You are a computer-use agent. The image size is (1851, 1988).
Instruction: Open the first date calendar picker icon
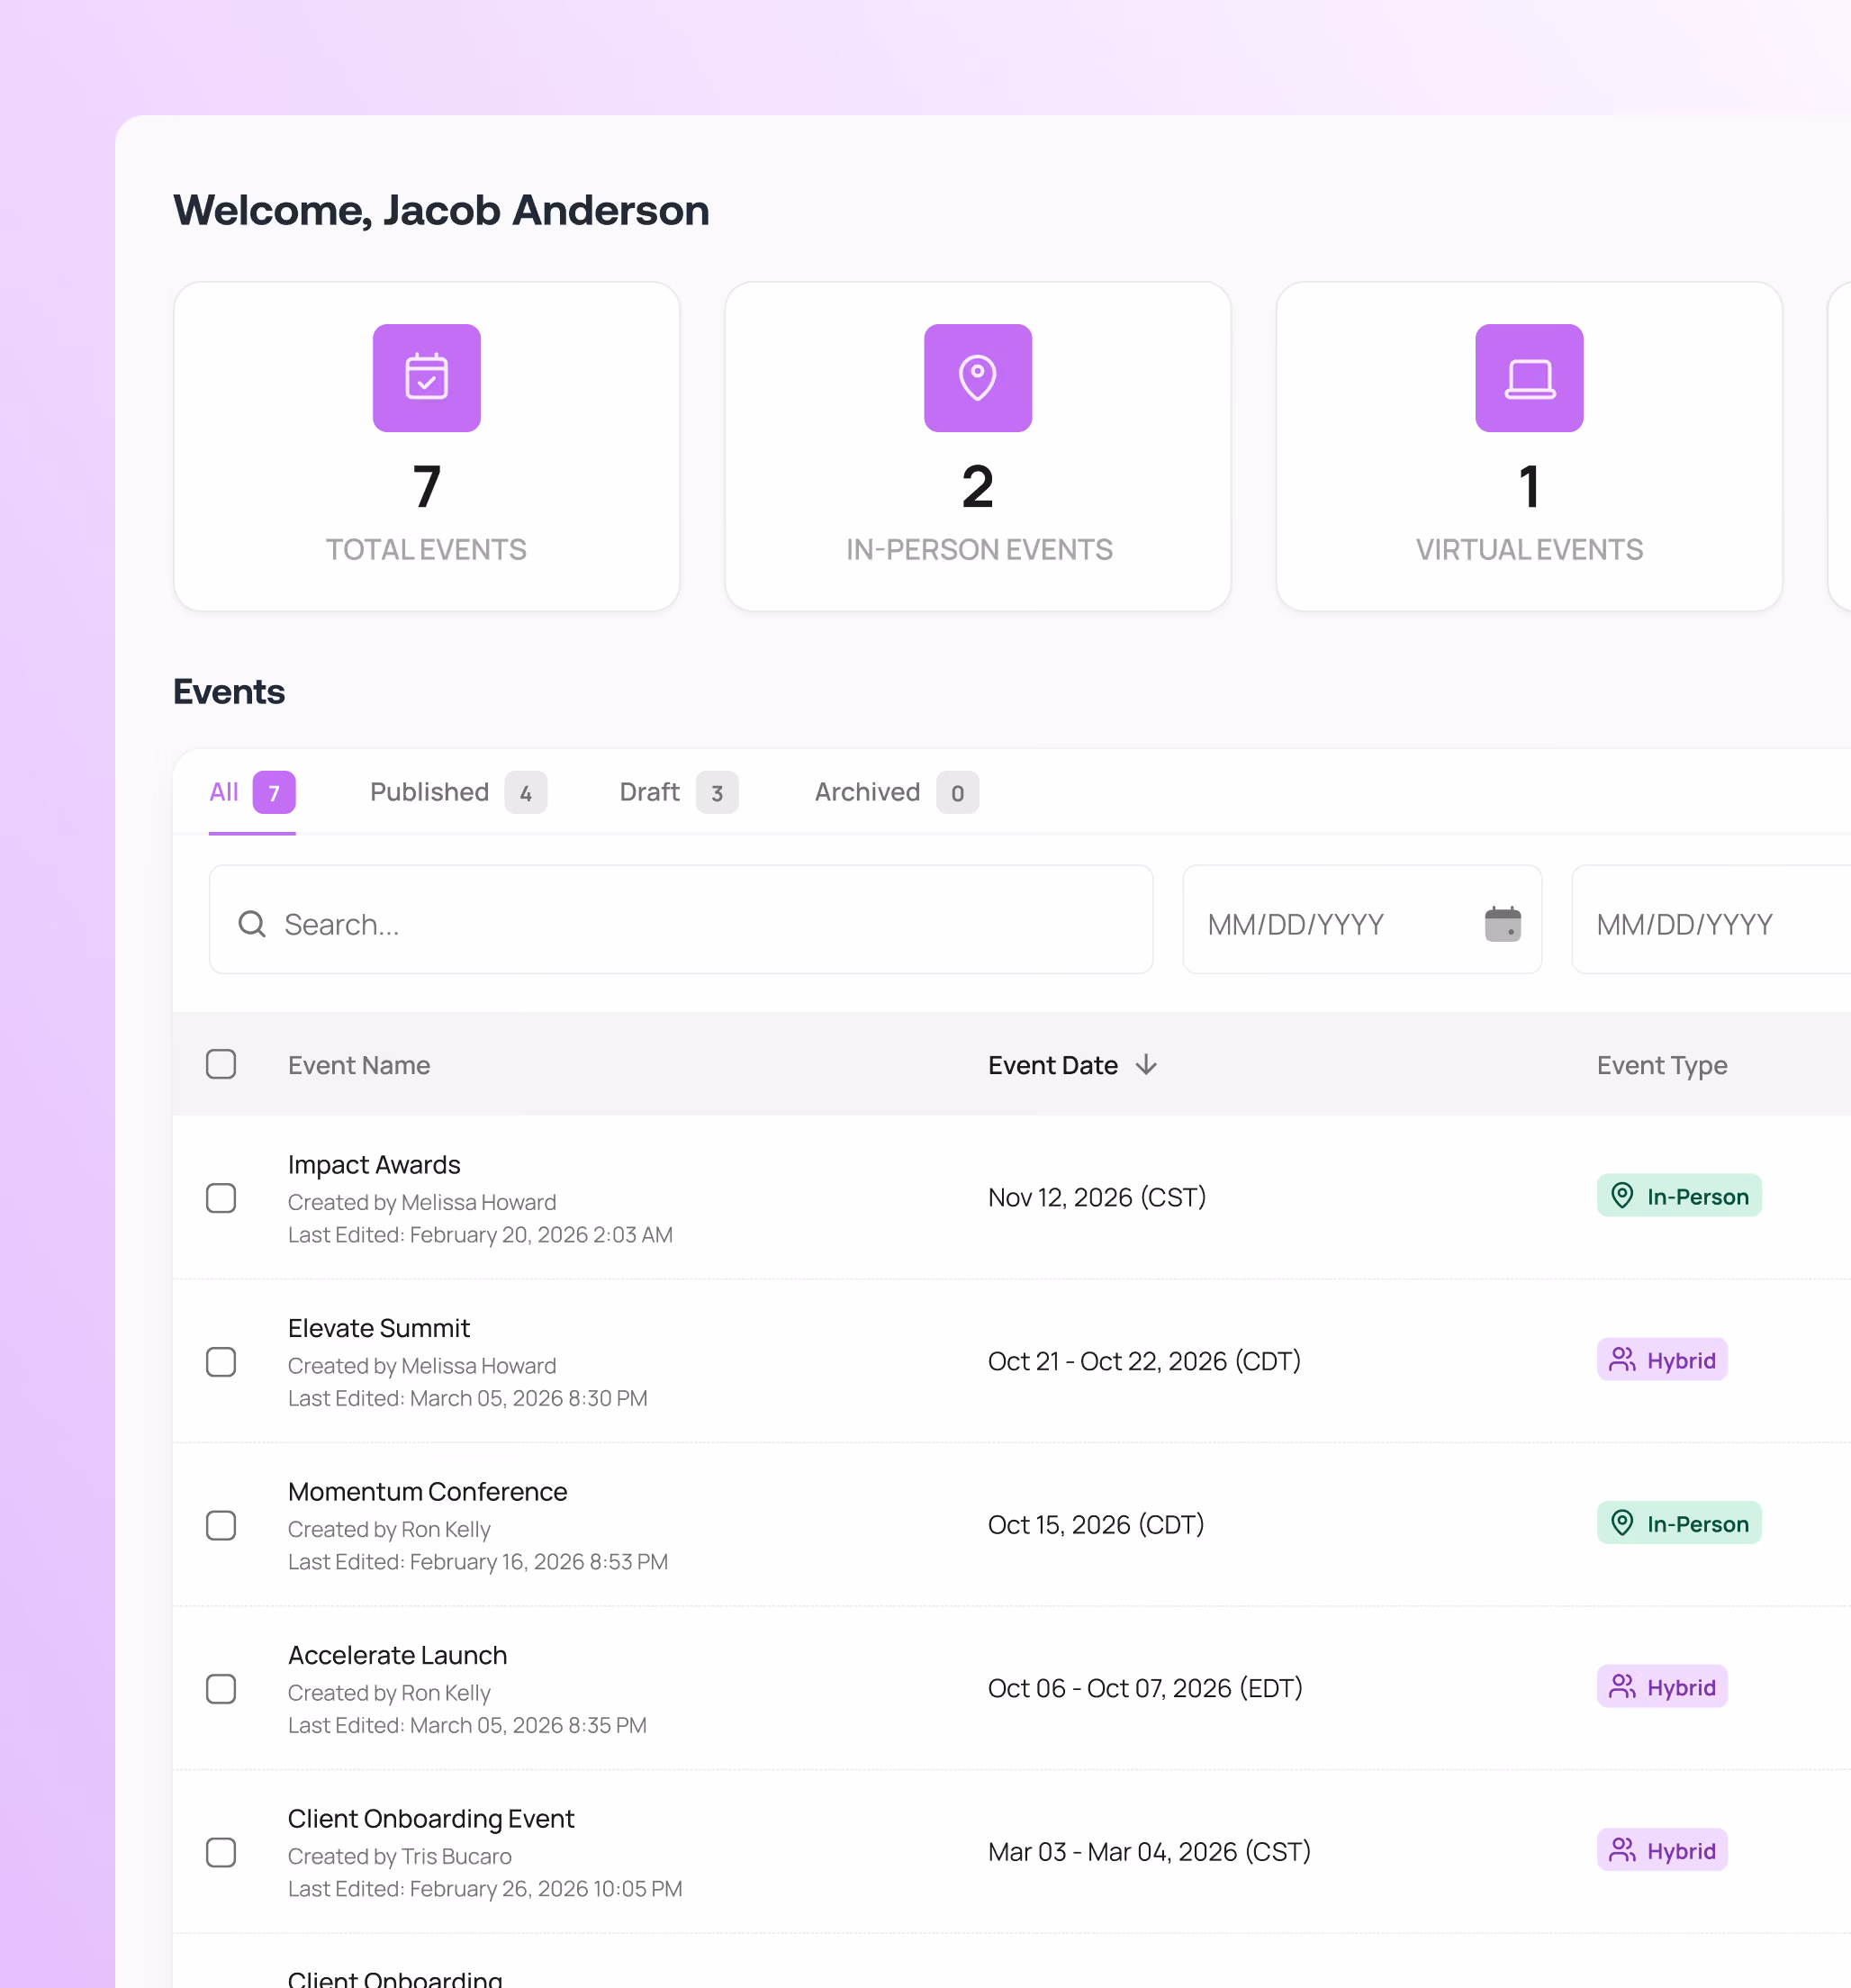1502,923
